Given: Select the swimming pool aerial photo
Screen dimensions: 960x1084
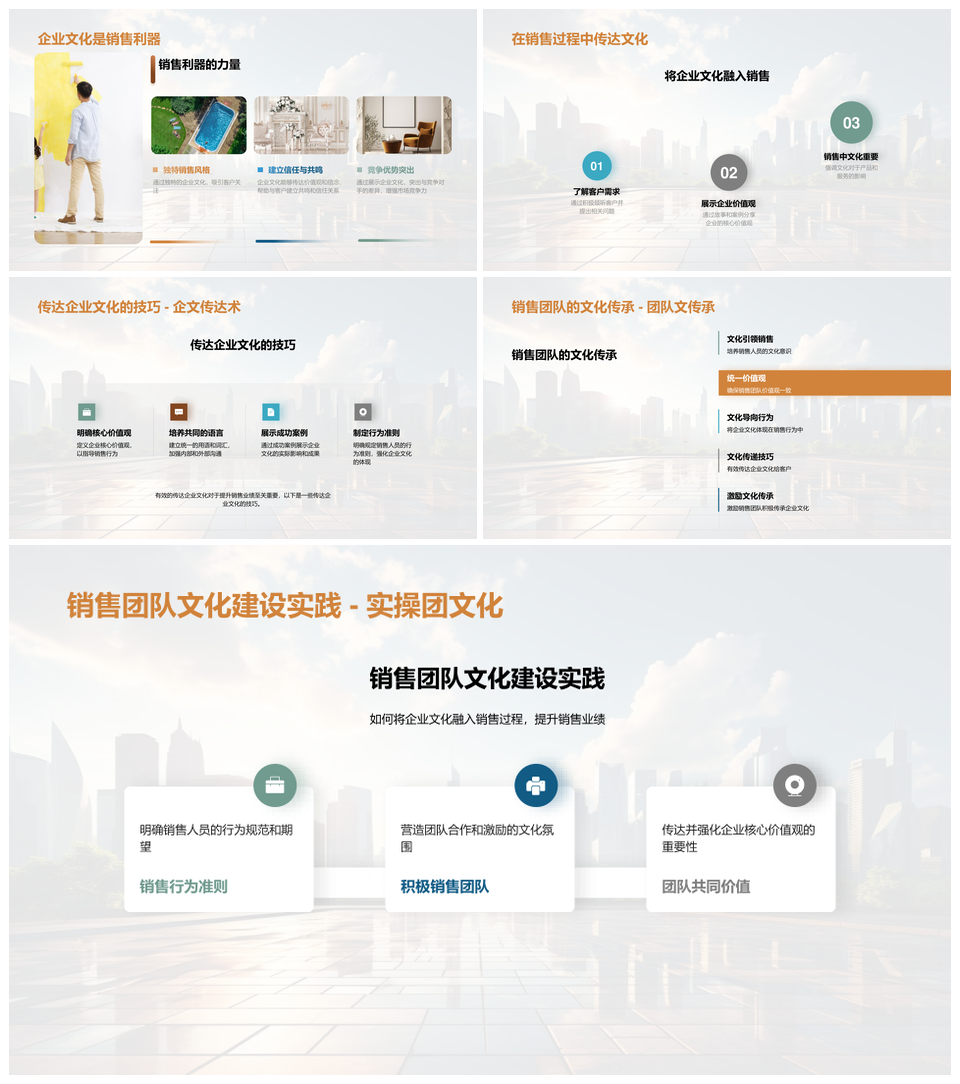Looking at the screenshot, I should (199, 125).
